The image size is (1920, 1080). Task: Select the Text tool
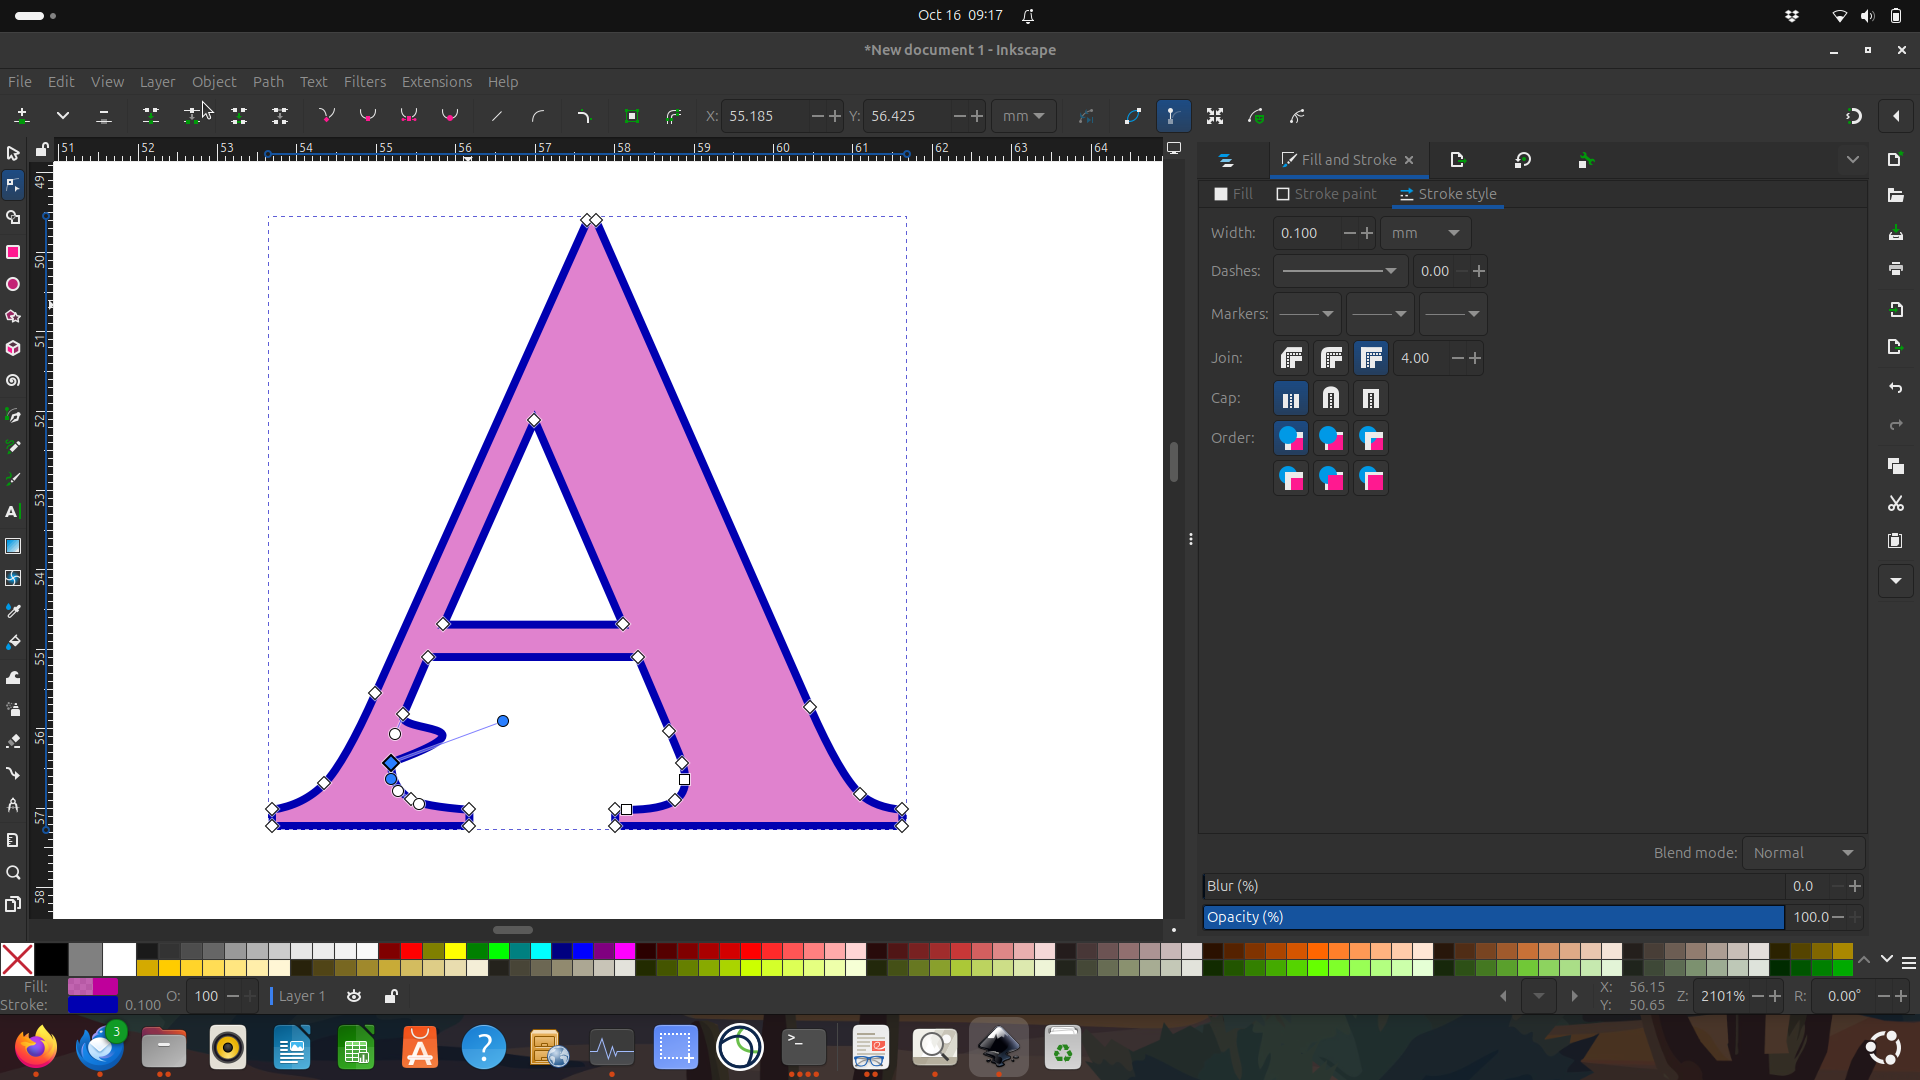13,512
